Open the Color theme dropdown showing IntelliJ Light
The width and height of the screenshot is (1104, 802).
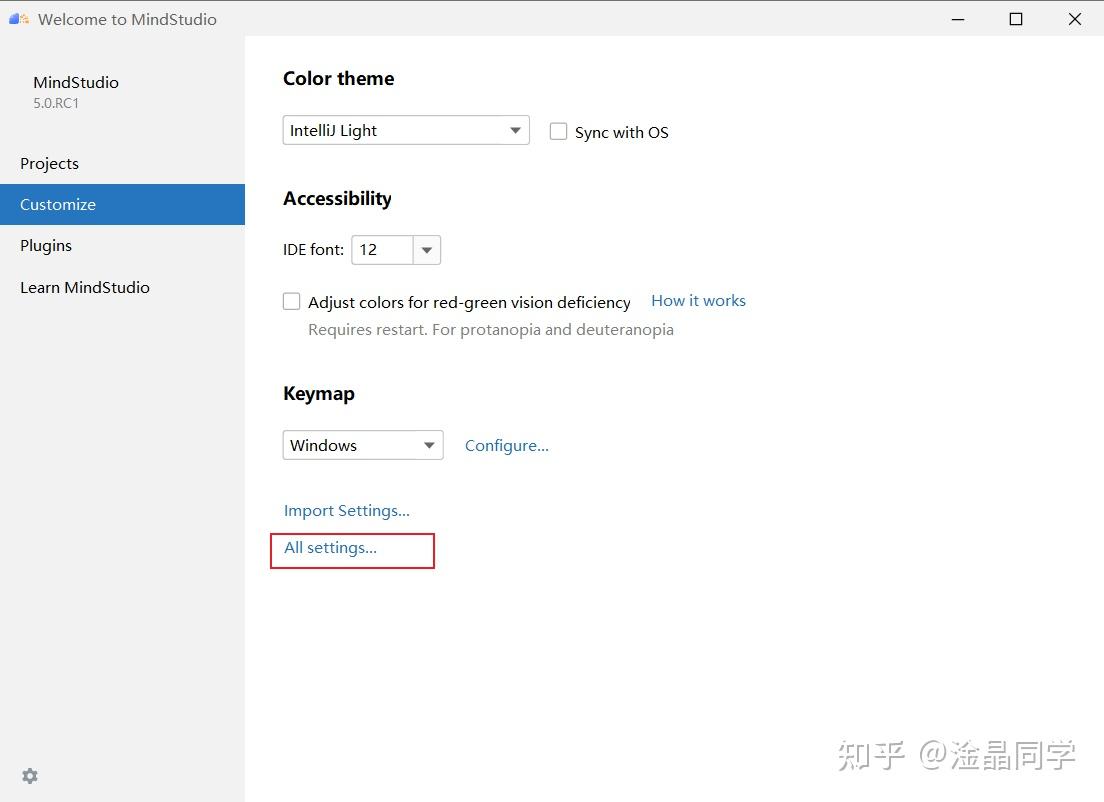[x=405, y=130]
